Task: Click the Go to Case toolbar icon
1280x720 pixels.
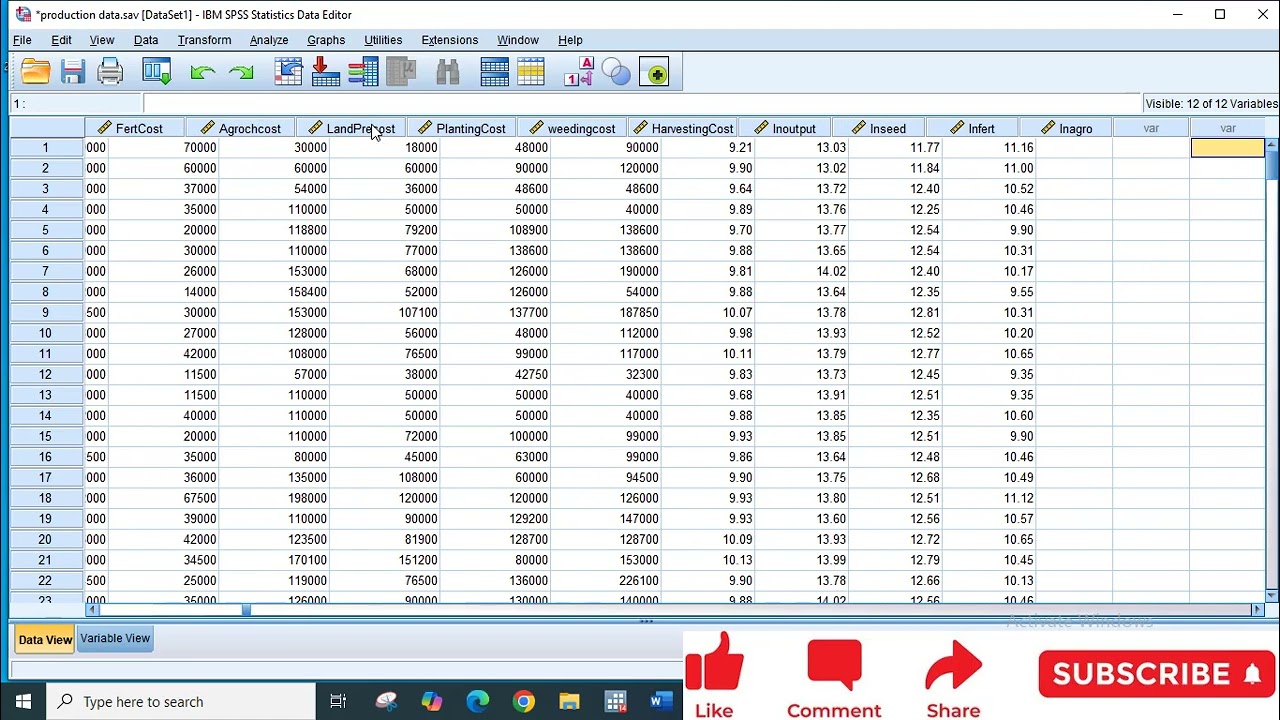Action: [x=288, y=72]
